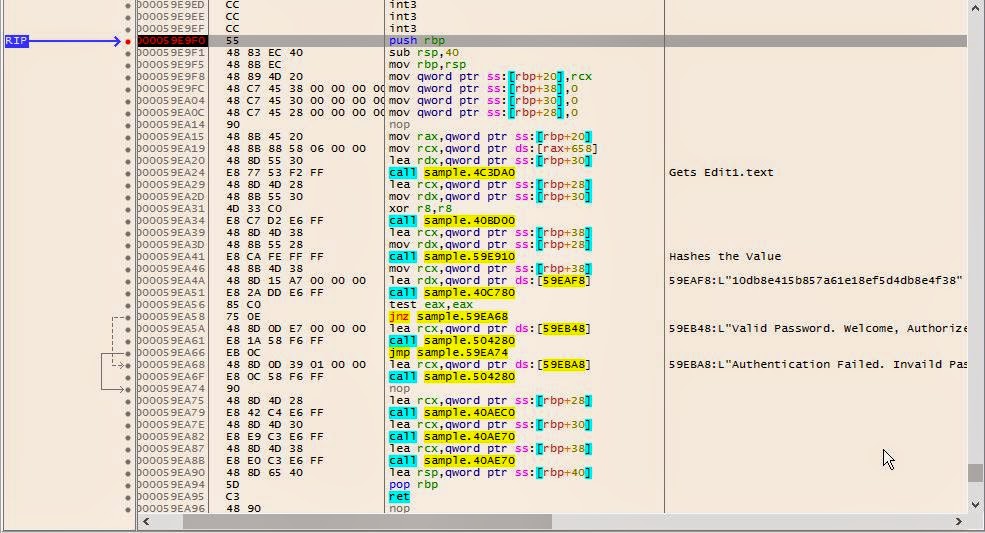Toggle breakpoint dot at address 0059EA41

coord(128,257)
